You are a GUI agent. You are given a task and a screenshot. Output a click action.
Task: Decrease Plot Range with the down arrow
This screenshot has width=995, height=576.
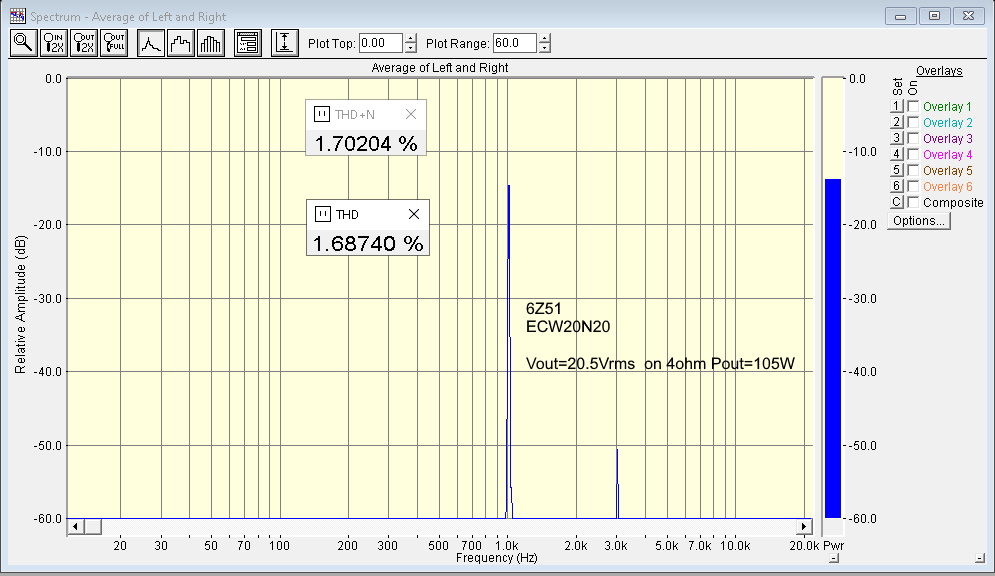(544, 48)
